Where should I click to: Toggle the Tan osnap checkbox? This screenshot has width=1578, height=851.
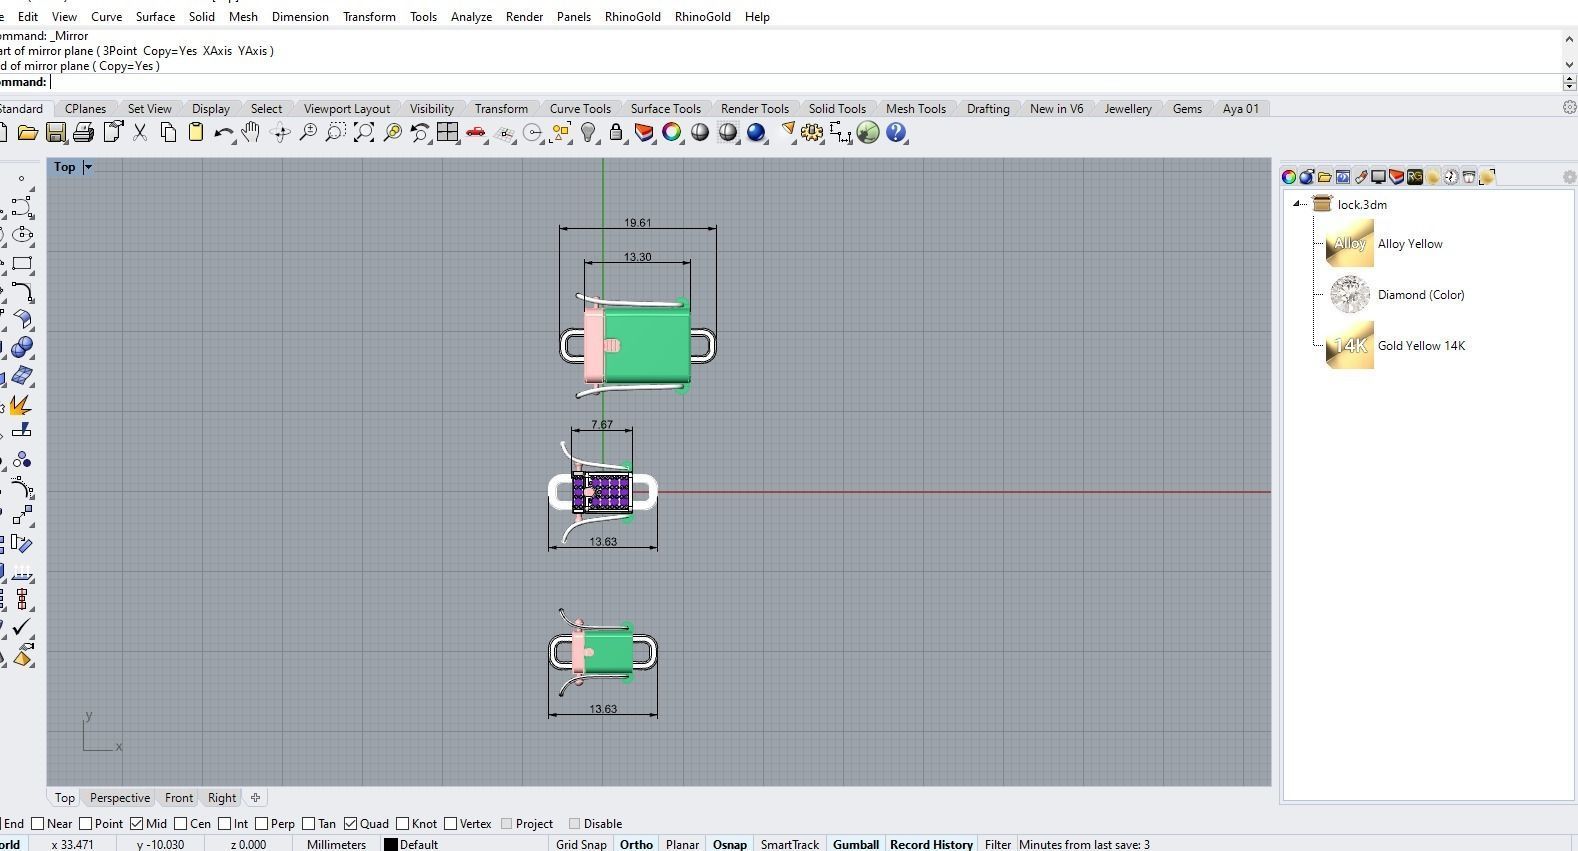(x=309, y=824)
